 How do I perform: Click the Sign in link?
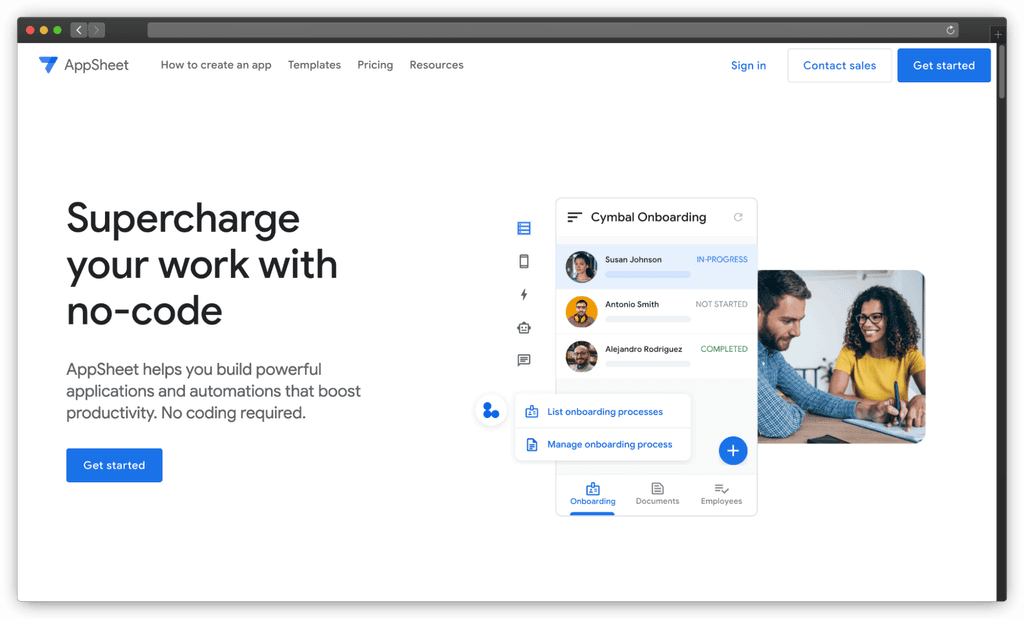pyautogui.click(x=748, y=65)
